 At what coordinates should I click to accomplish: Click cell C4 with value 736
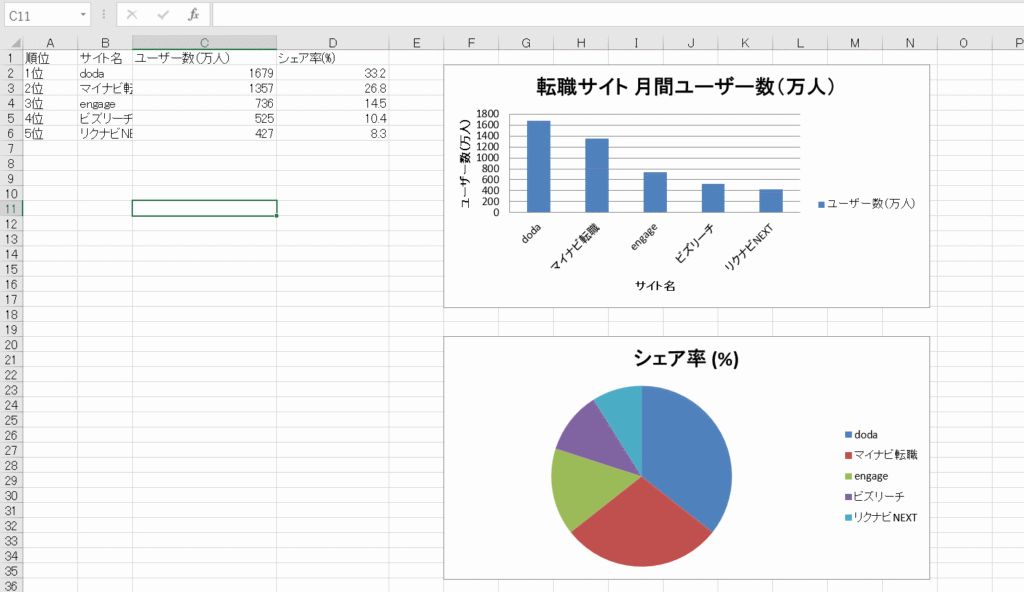204,103
